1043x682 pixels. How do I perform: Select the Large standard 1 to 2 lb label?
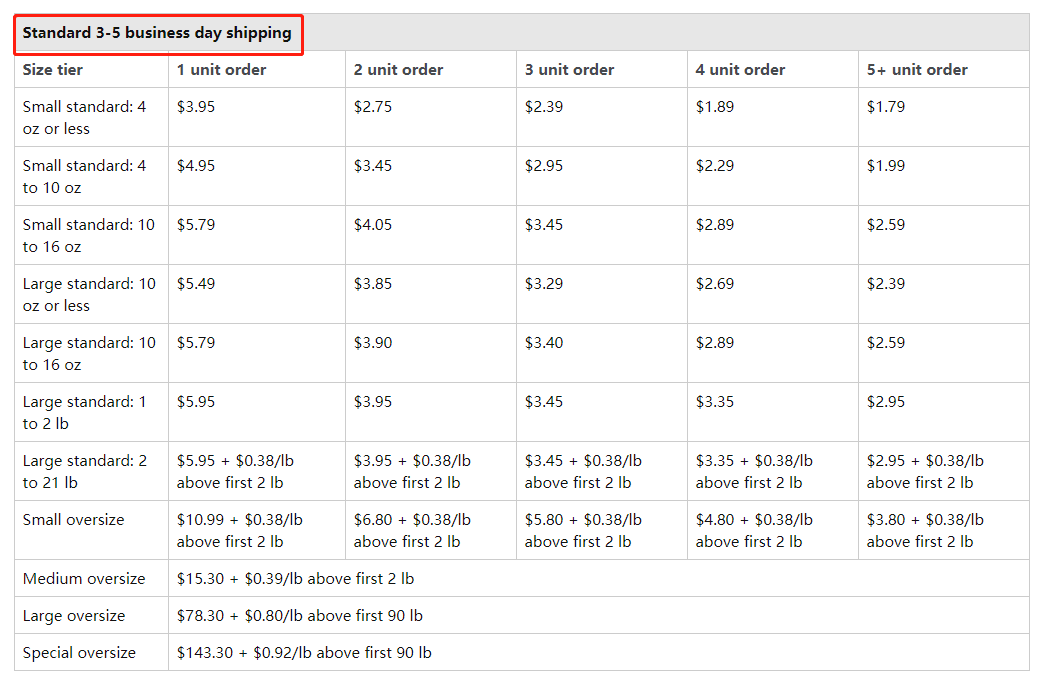point(84,413)
